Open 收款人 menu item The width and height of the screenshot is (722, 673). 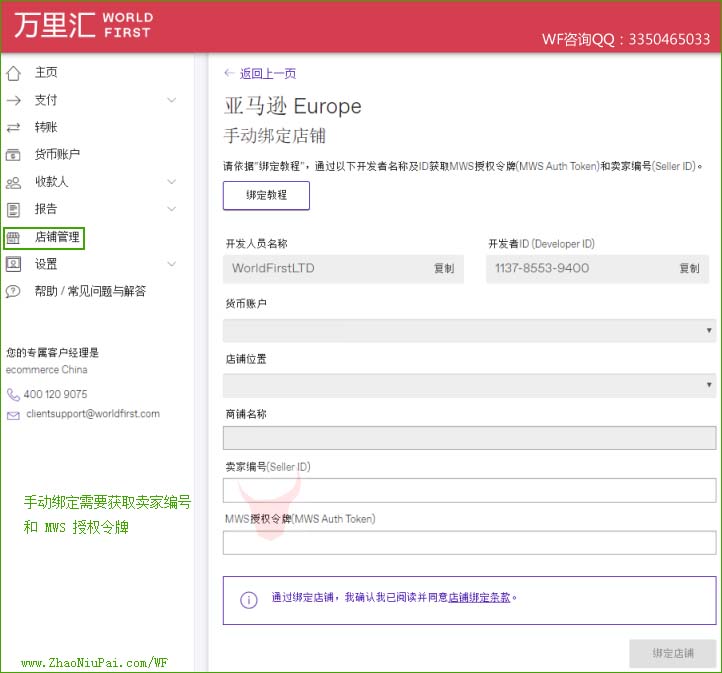pos(52,182)
